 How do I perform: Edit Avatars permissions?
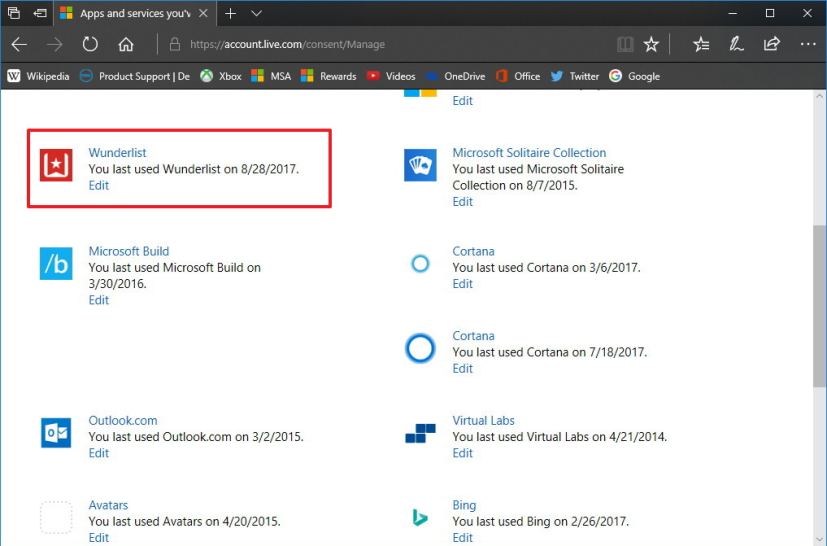pos(99,537)
